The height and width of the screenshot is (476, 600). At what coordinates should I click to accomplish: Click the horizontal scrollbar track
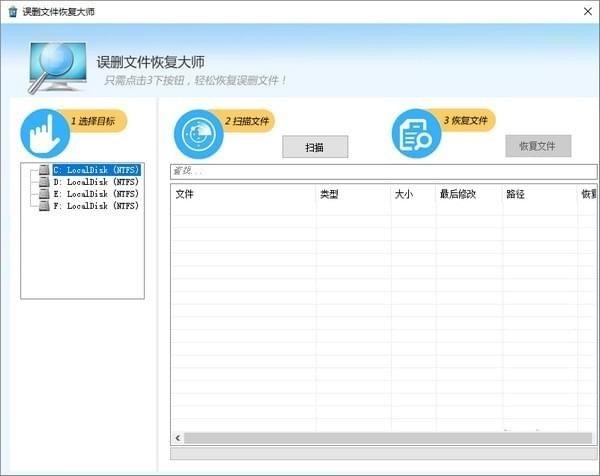point(388,438)
